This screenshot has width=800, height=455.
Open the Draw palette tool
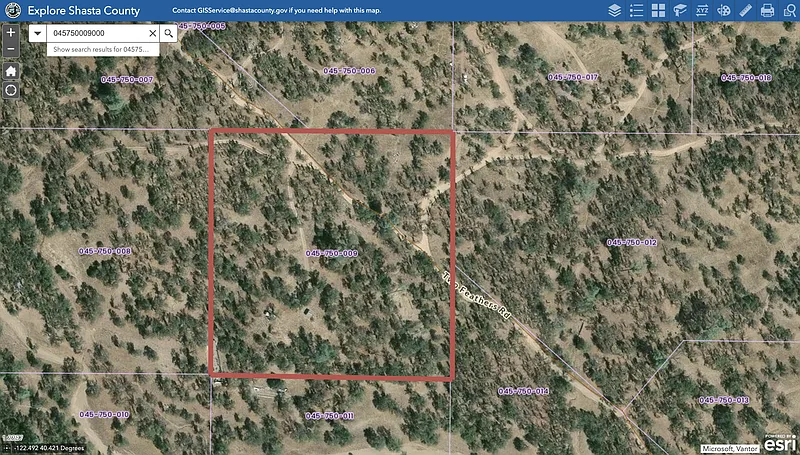coord(724,10)
